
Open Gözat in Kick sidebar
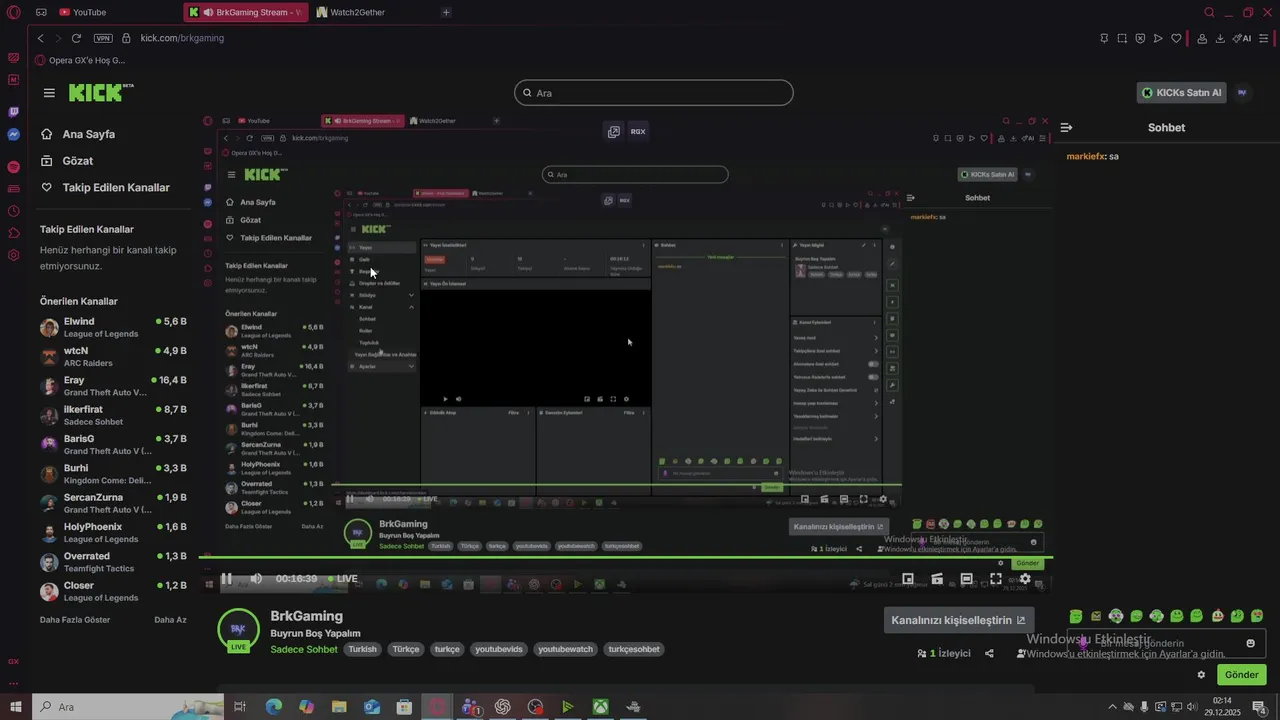coord(66,161)
